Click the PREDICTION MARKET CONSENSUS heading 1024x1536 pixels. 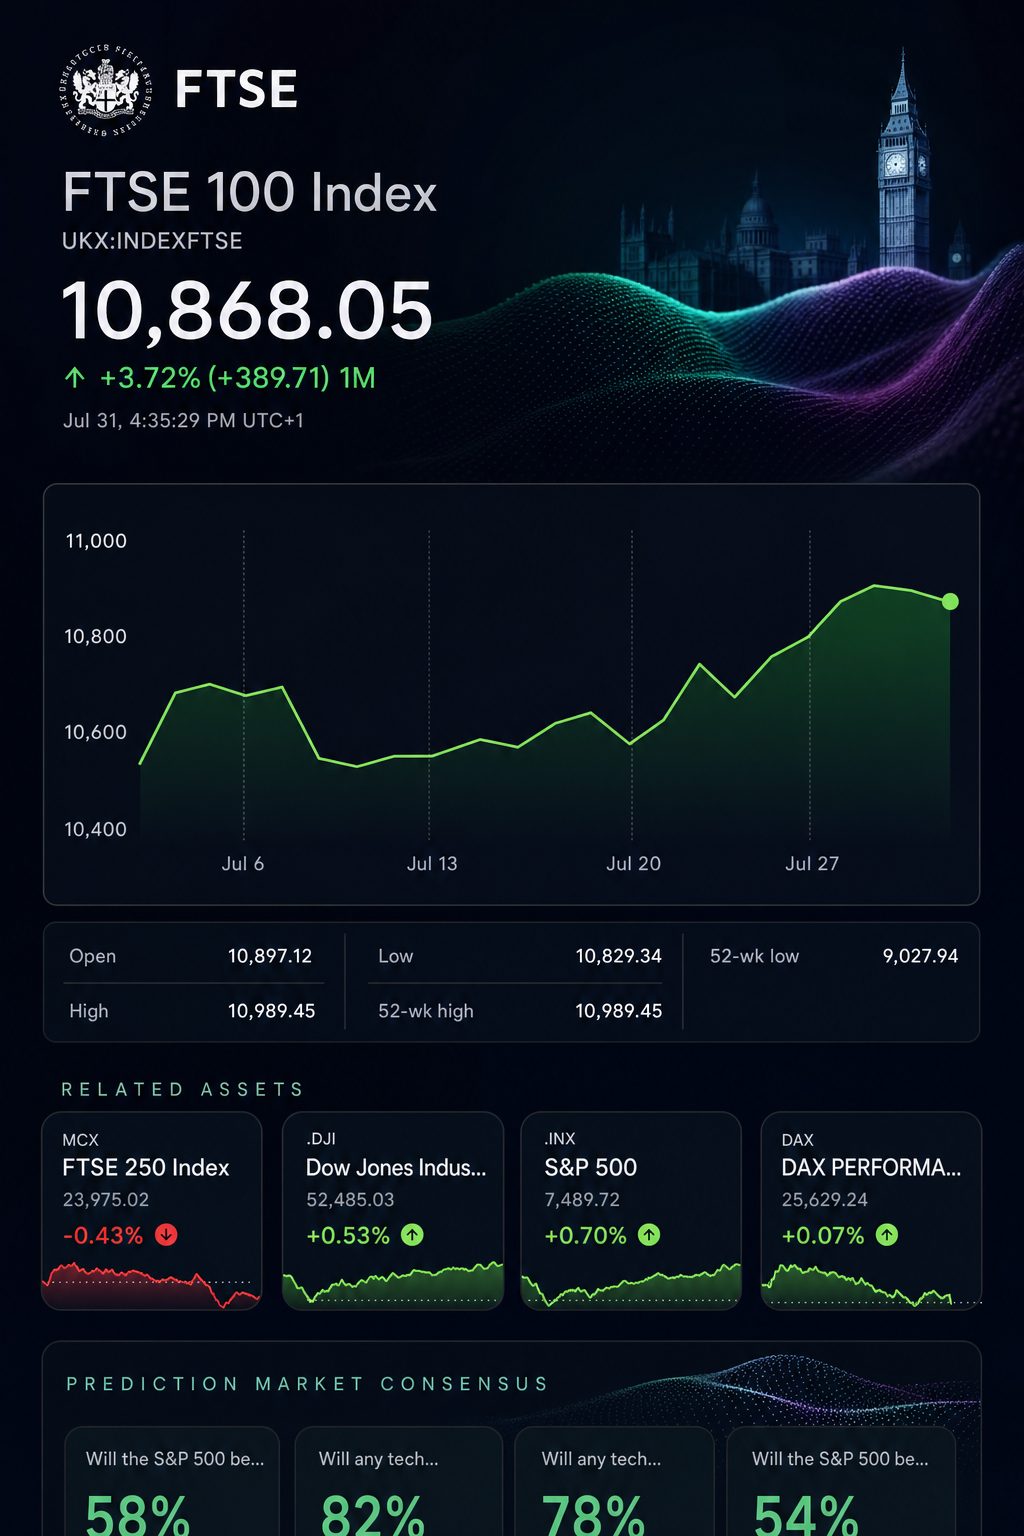(x=308, y=1384)
